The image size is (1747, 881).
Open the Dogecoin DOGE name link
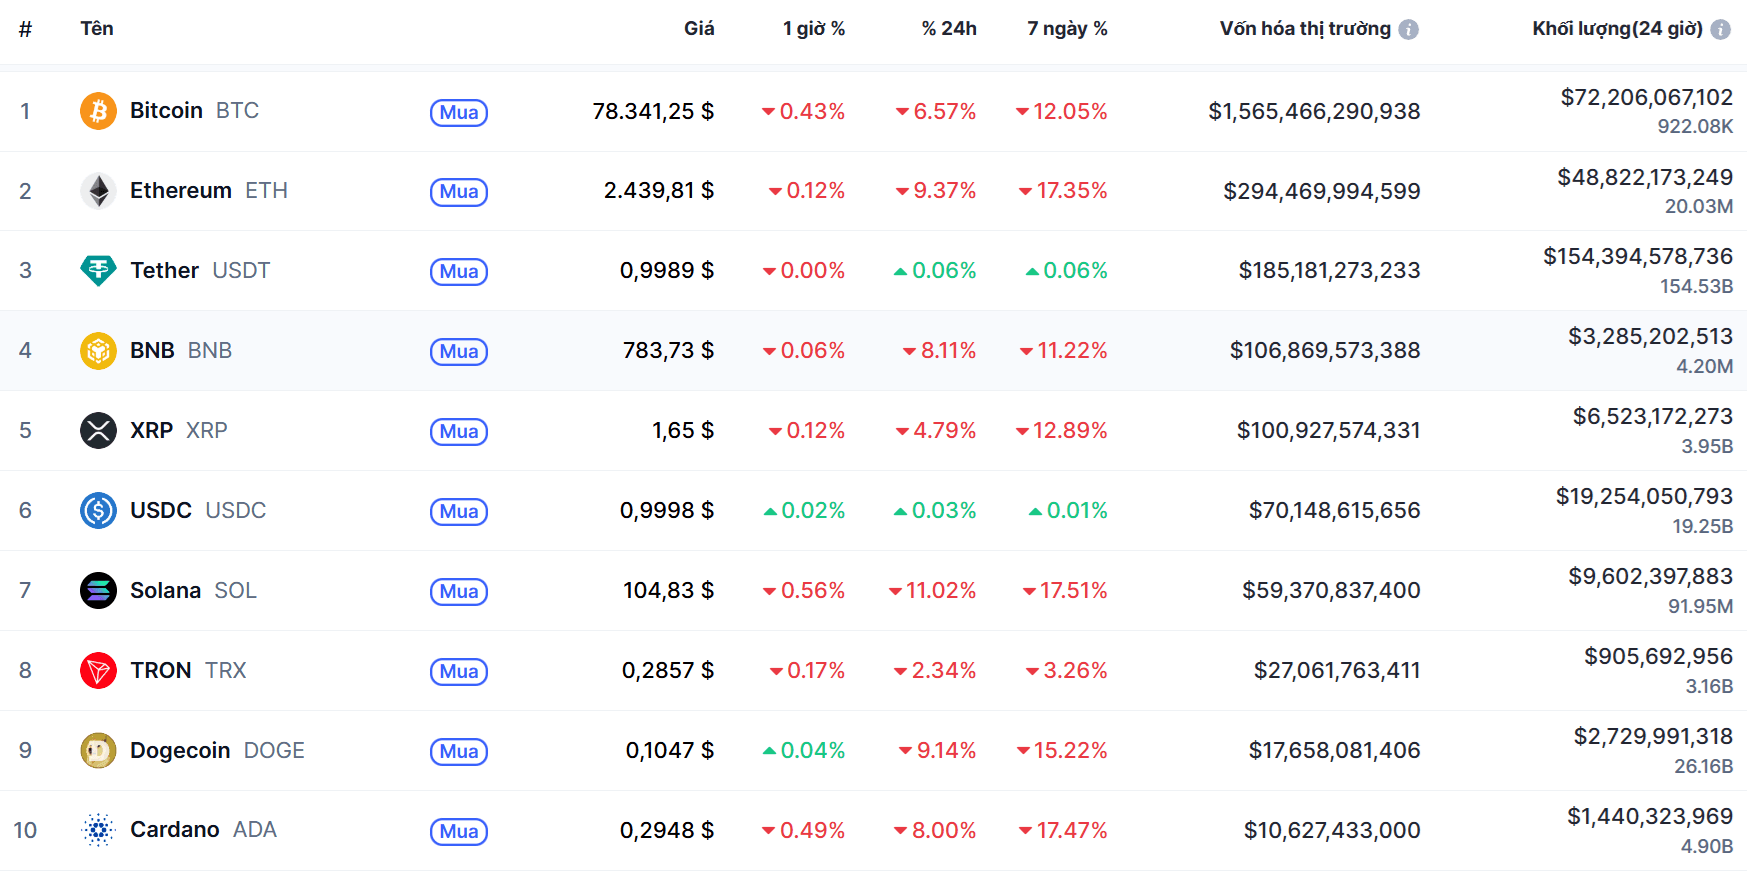coord(217,751)
